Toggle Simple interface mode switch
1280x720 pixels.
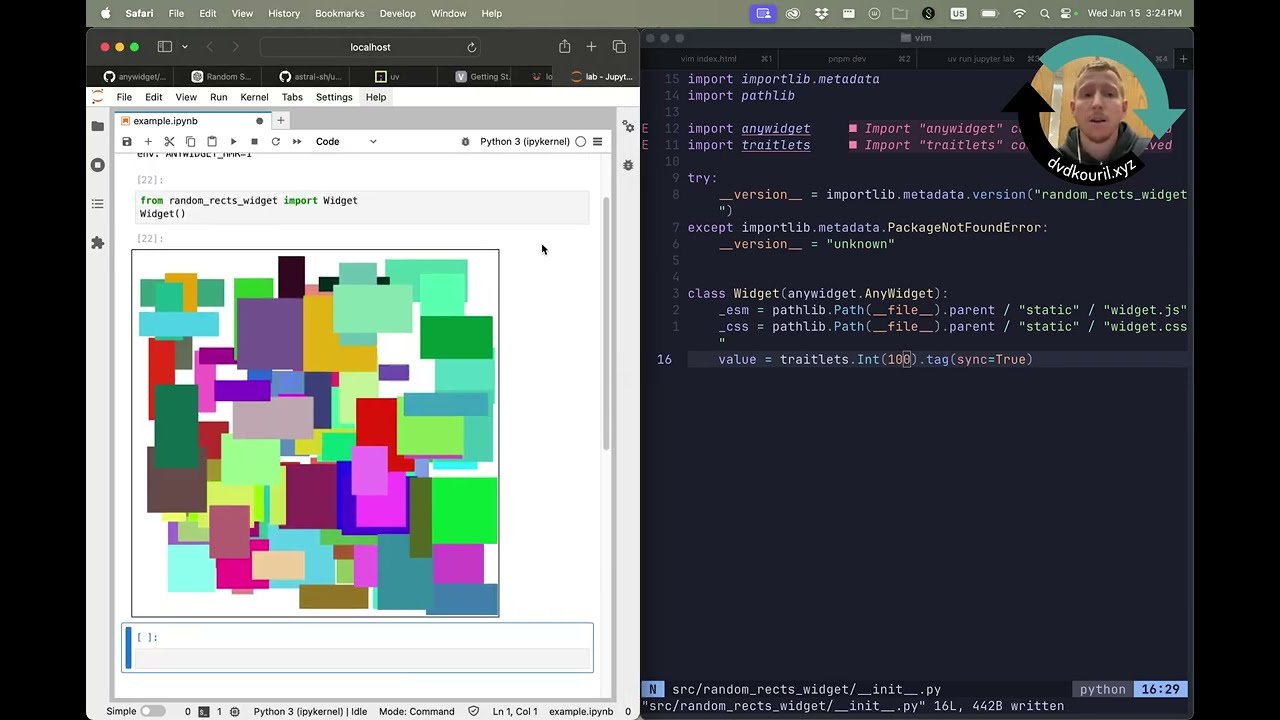(153, 711)
